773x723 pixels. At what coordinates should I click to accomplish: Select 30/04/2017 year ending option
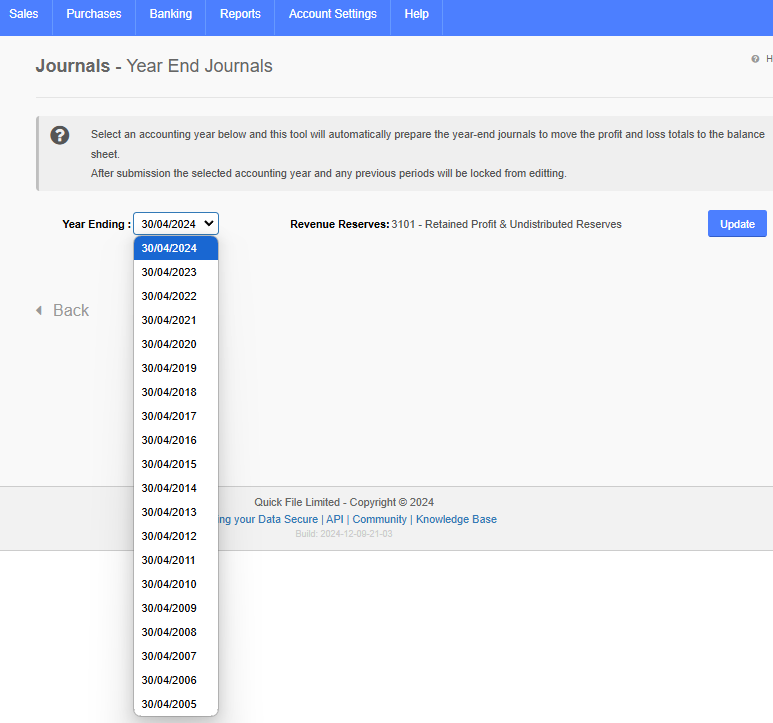pyautogui.click(x=176, y=416)
